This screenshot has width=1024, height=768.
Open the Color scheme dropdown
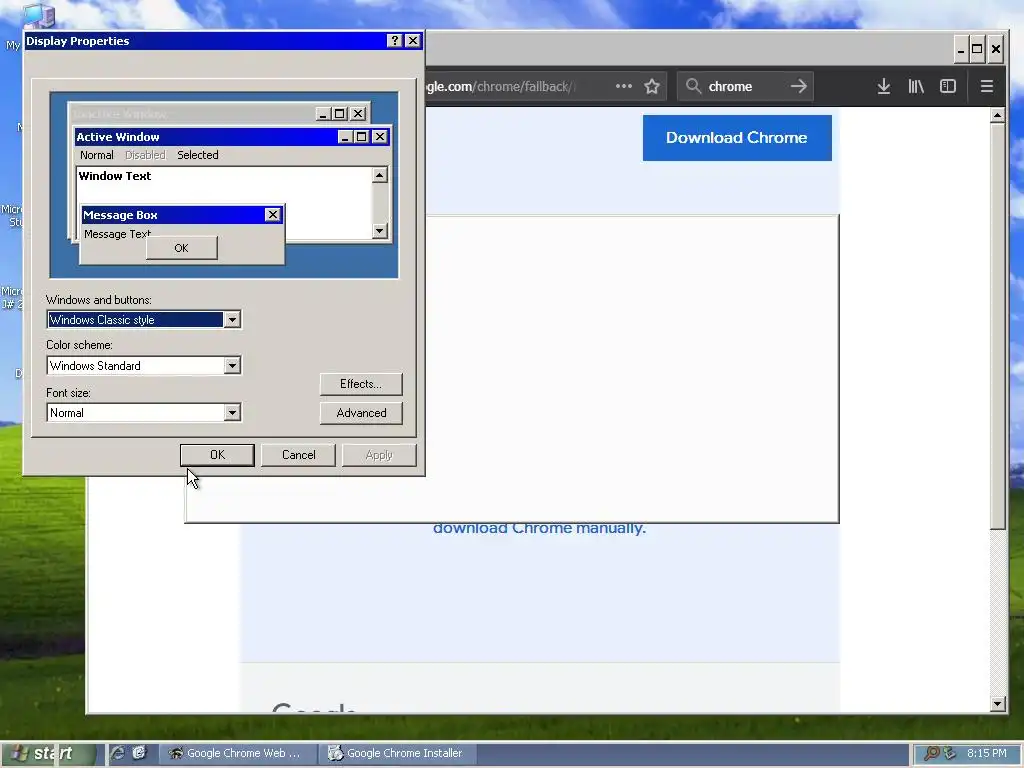(232, 366)
